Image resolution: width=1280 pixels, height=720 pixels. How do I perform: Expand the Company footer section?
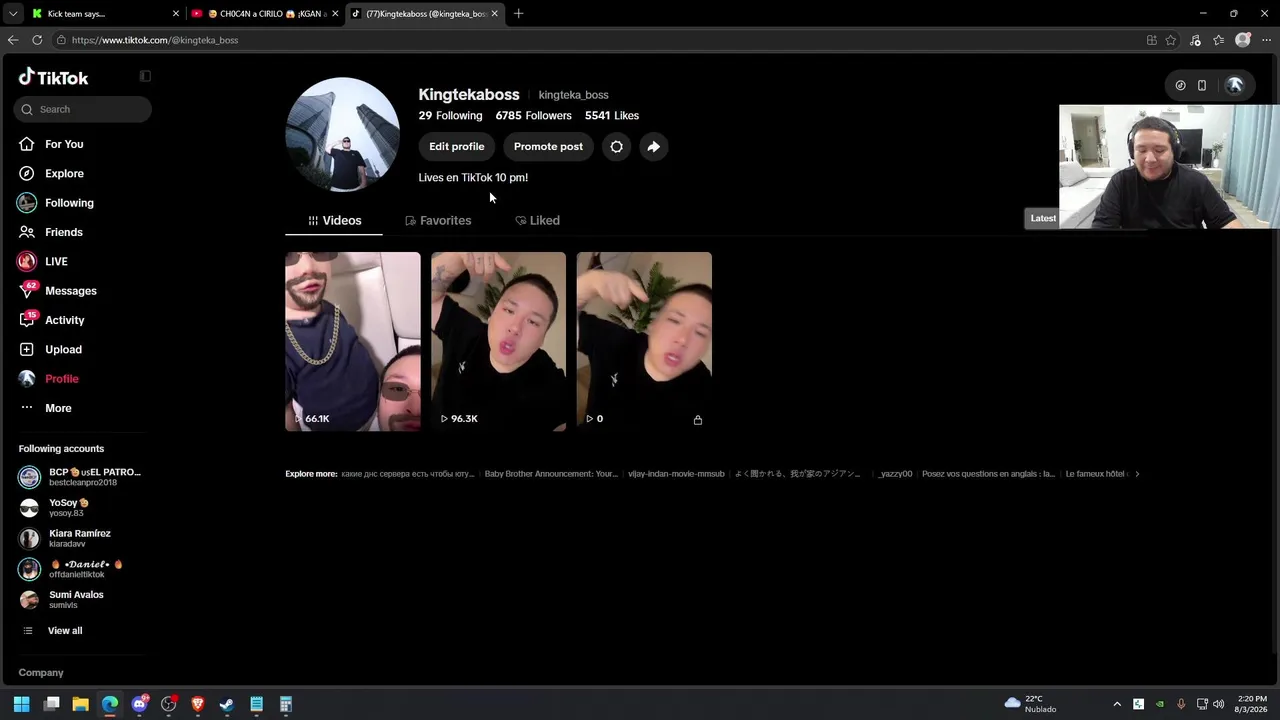pyautogui.click(x=41, y=673)
